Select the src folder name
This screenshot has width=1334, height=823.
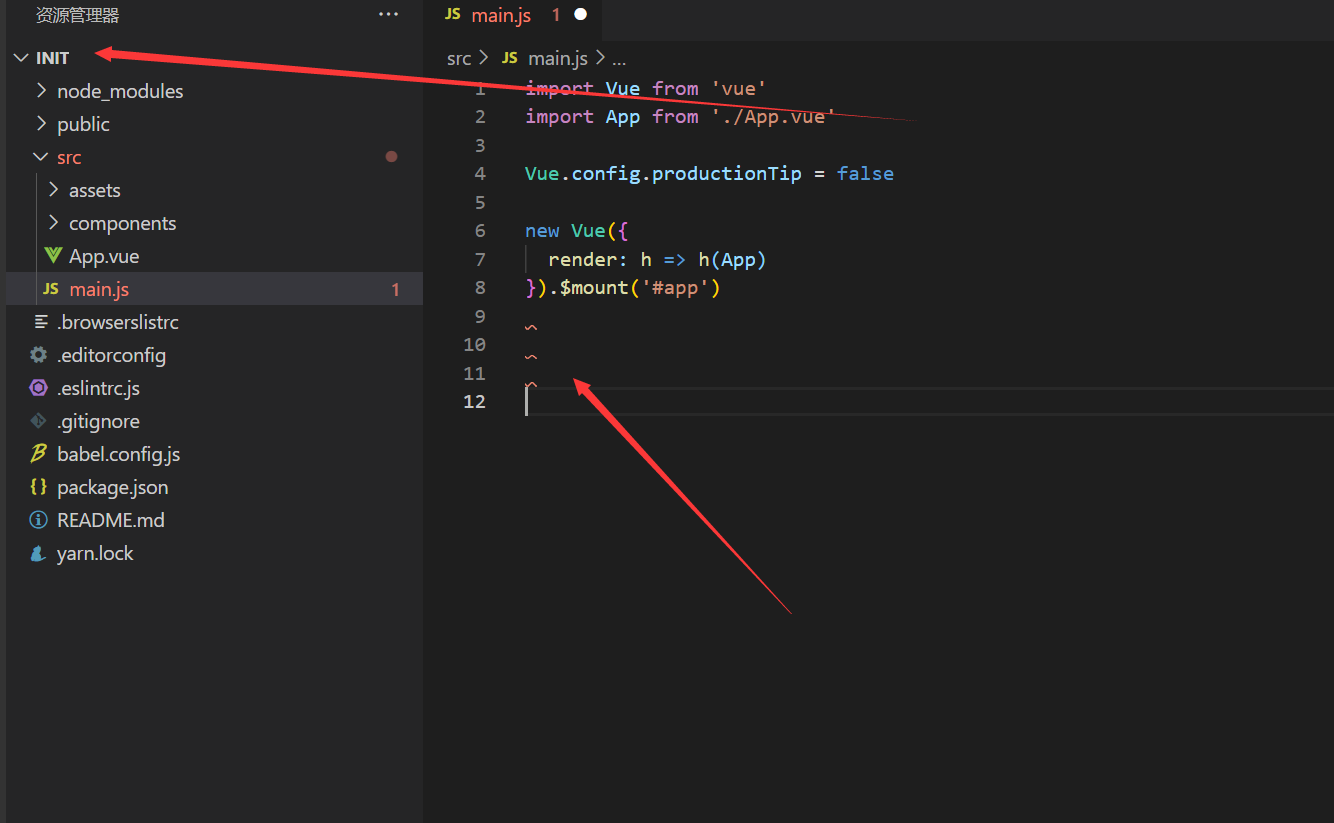69,157
